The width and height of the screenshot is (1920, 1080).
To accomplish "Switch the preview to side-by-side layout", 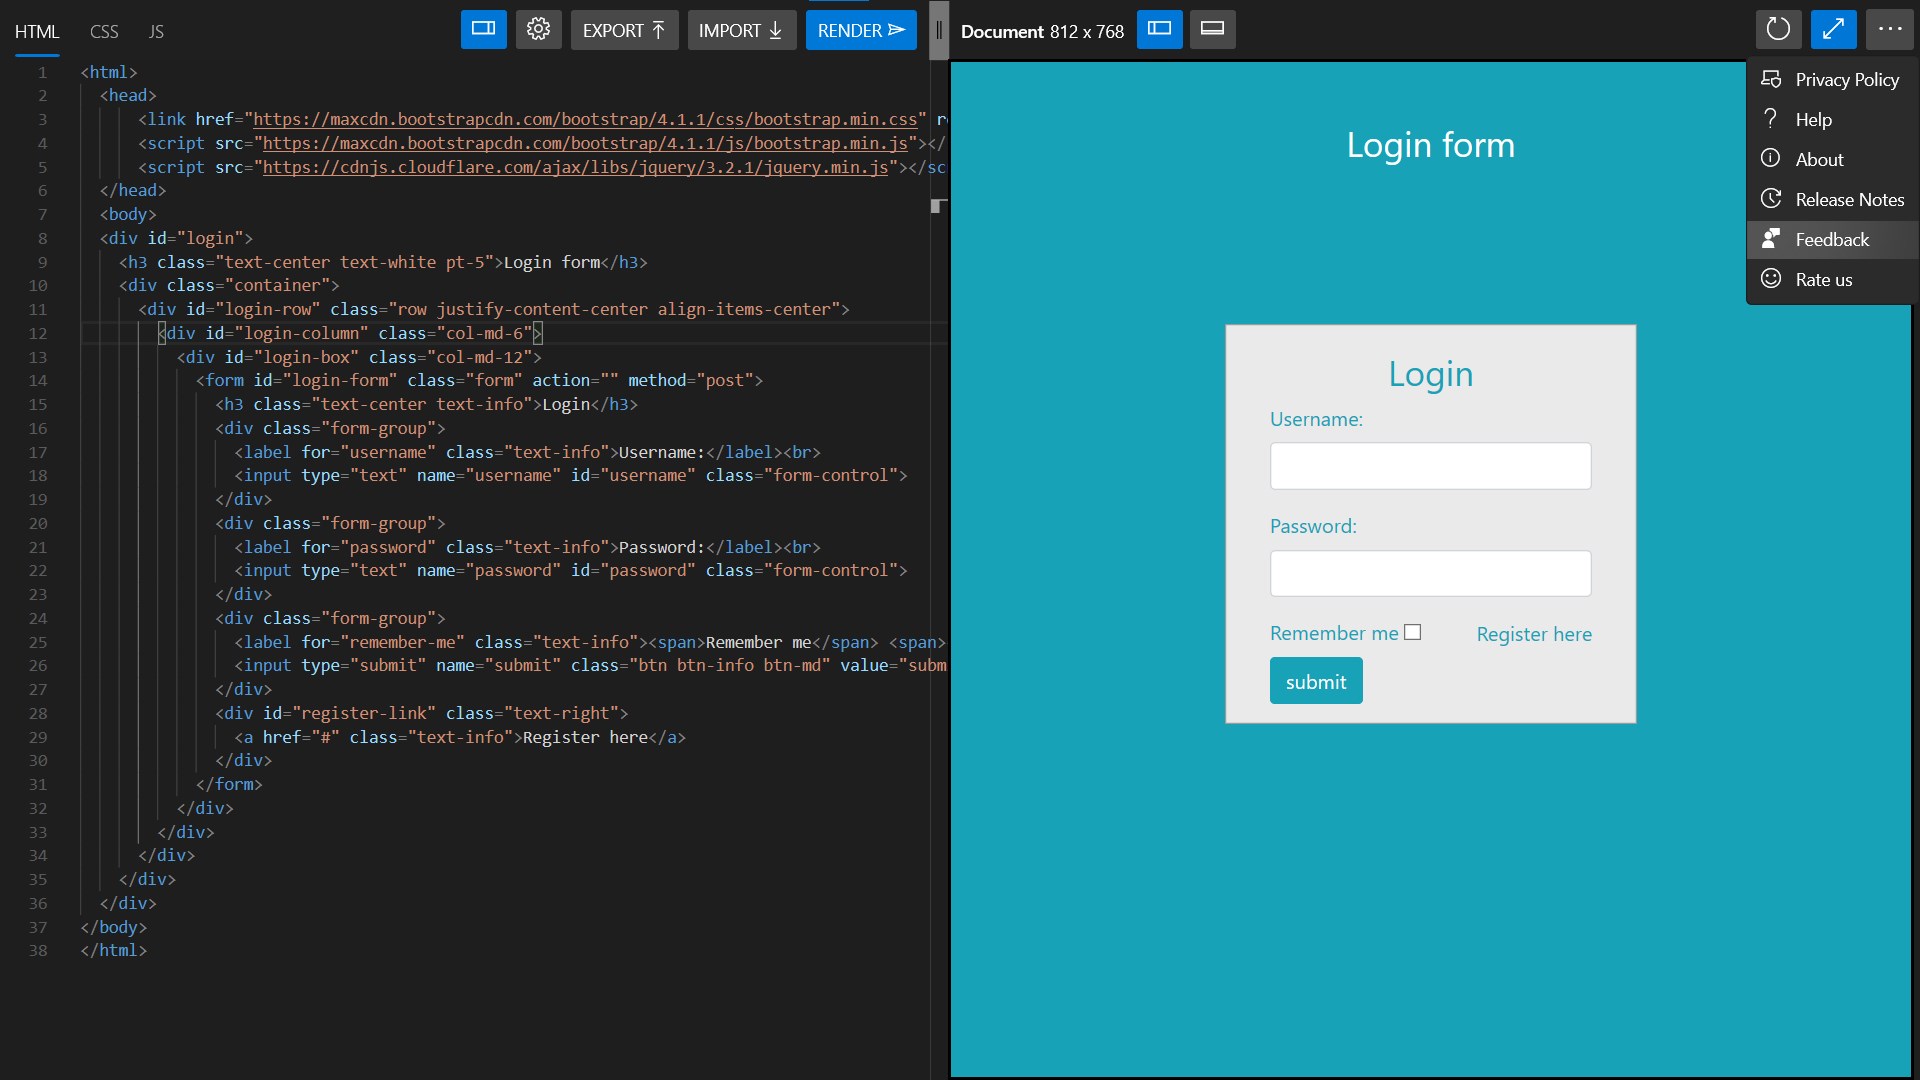I will pos(1159,30).
